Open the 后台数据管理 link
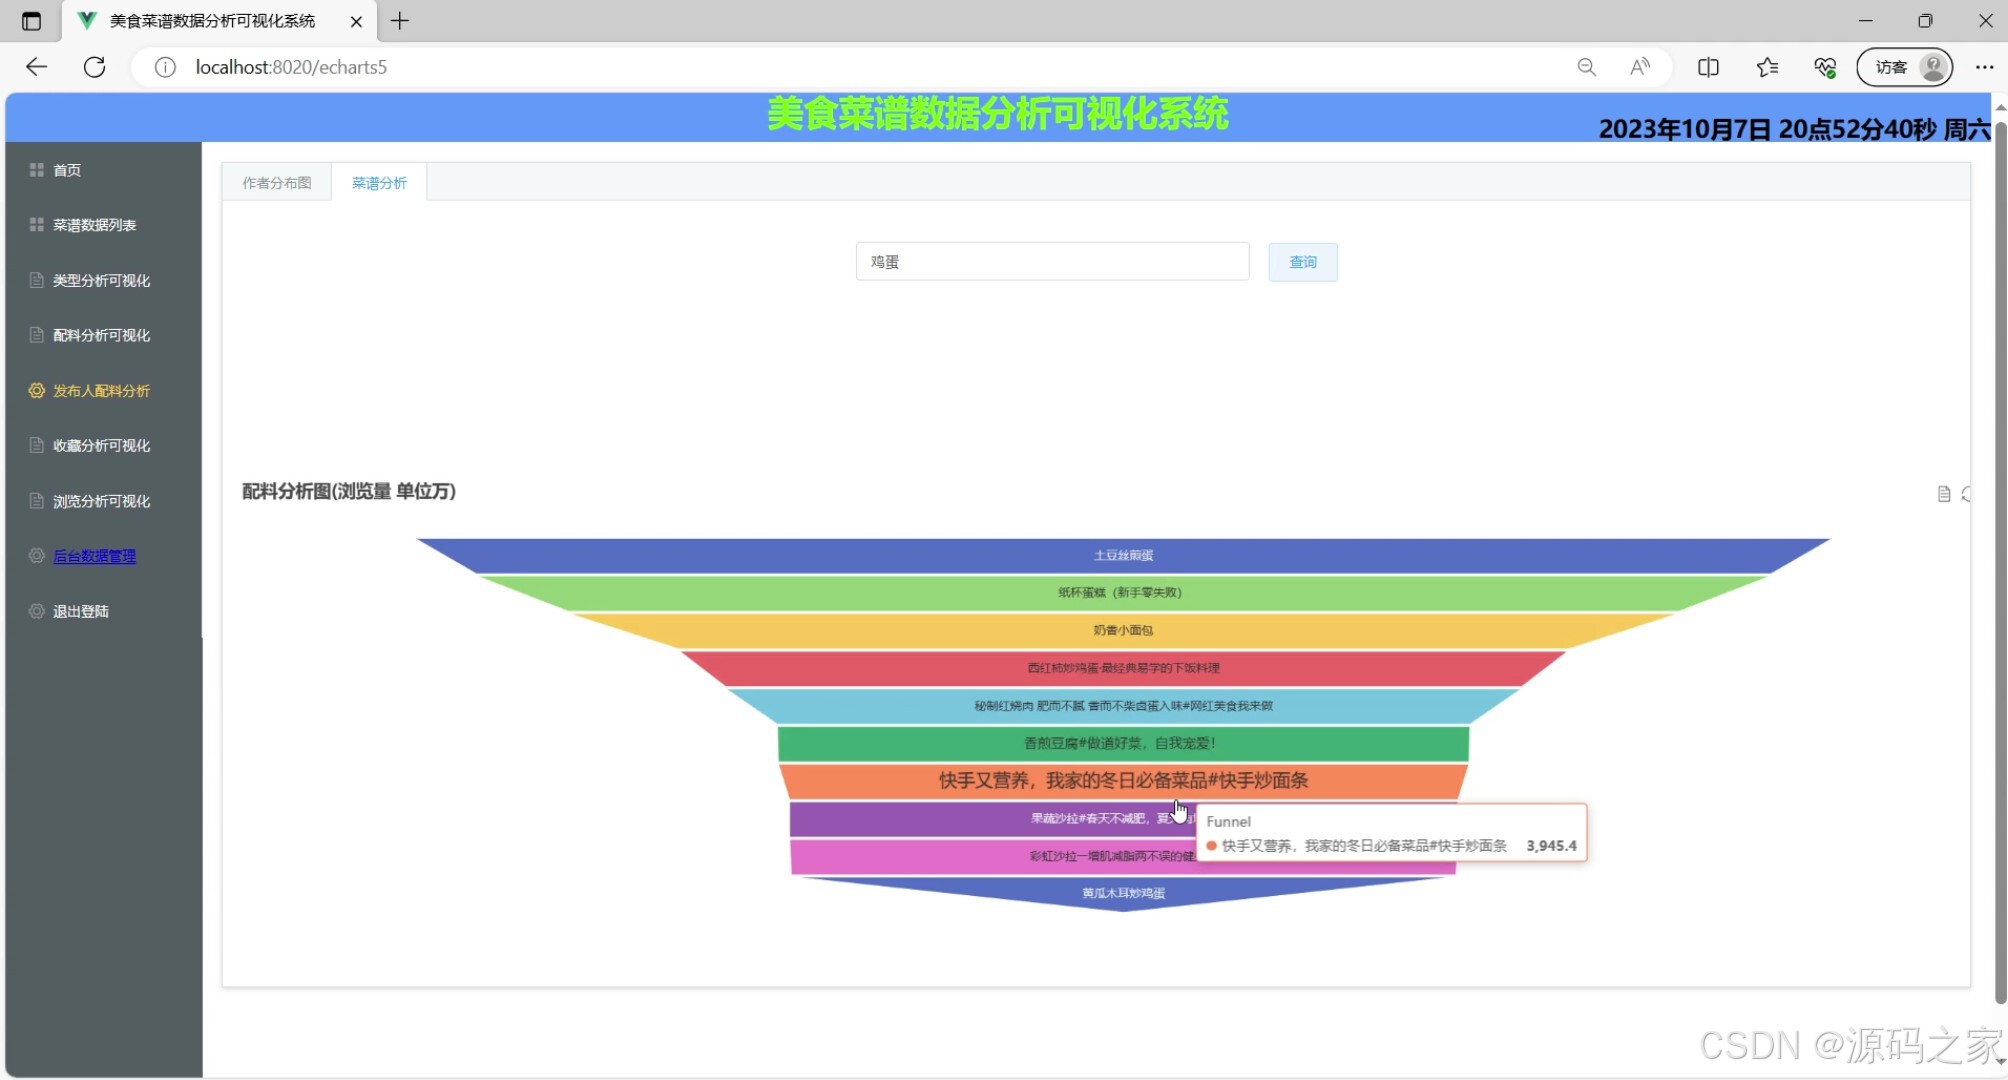 click(x=94, y=556)
